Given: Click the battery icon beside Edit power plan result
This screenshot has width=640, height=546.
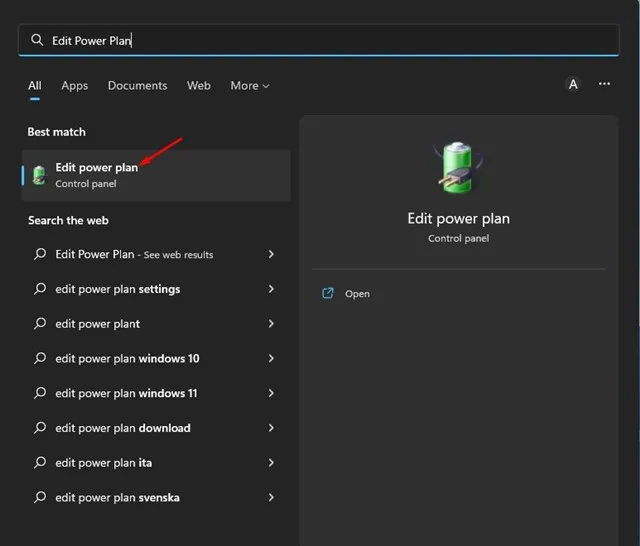Looking at the screenshot, I should (x=40, y=175).
